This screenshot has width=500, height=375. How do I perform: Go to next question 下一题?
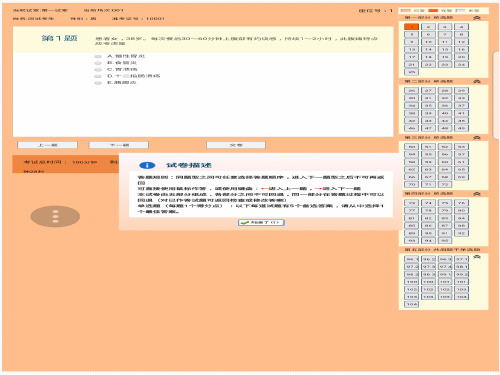tap(119, 145)
